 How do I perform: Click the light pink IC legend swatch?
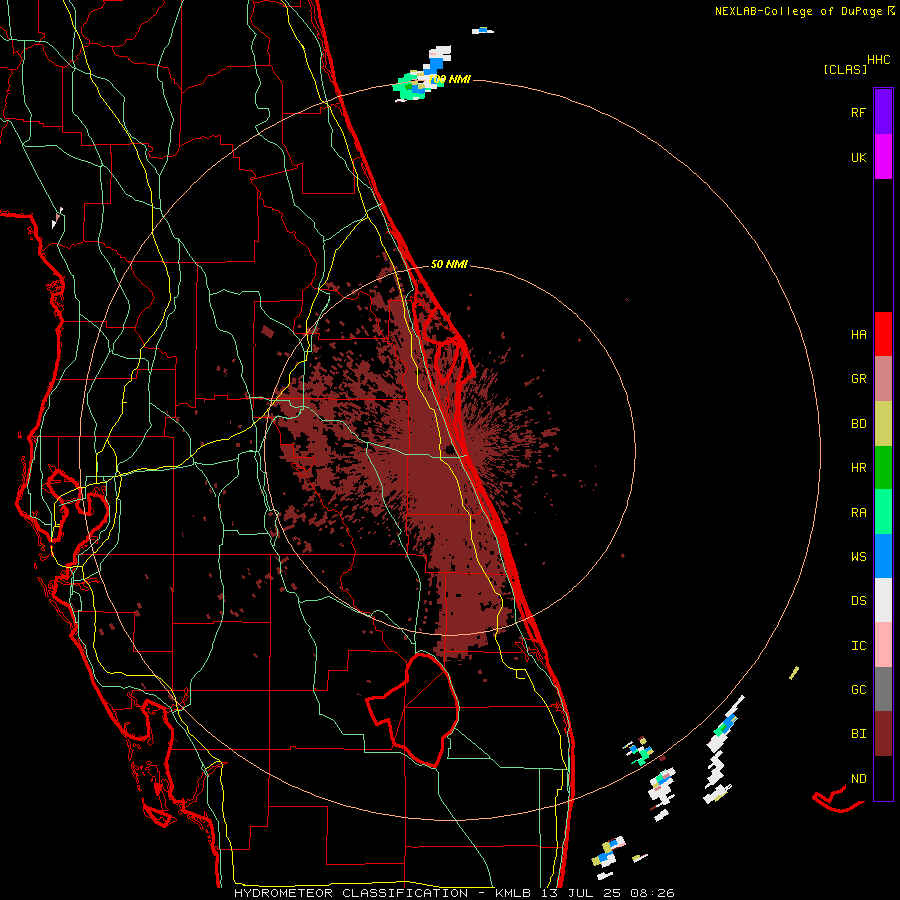coord(883,645)
